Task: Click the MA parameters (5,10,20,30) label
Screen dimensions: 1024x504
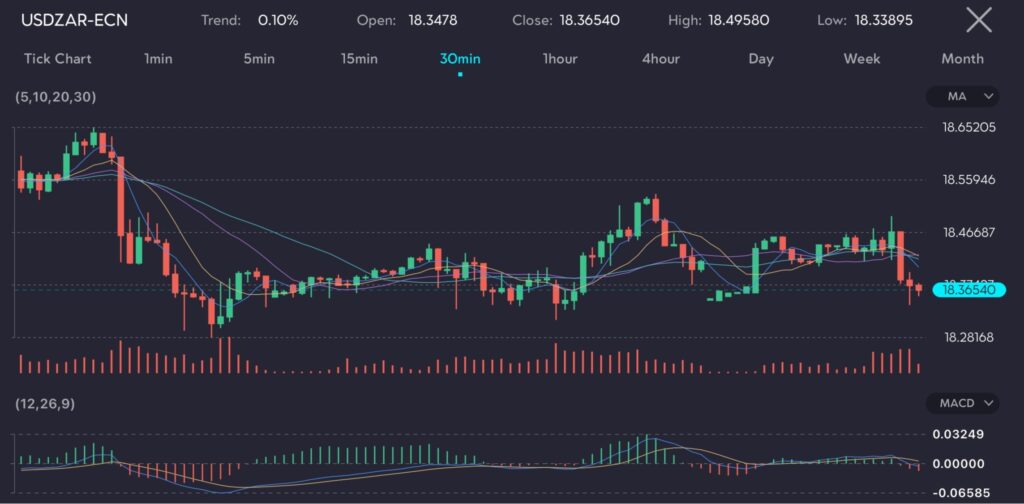Action: (56, 97)
